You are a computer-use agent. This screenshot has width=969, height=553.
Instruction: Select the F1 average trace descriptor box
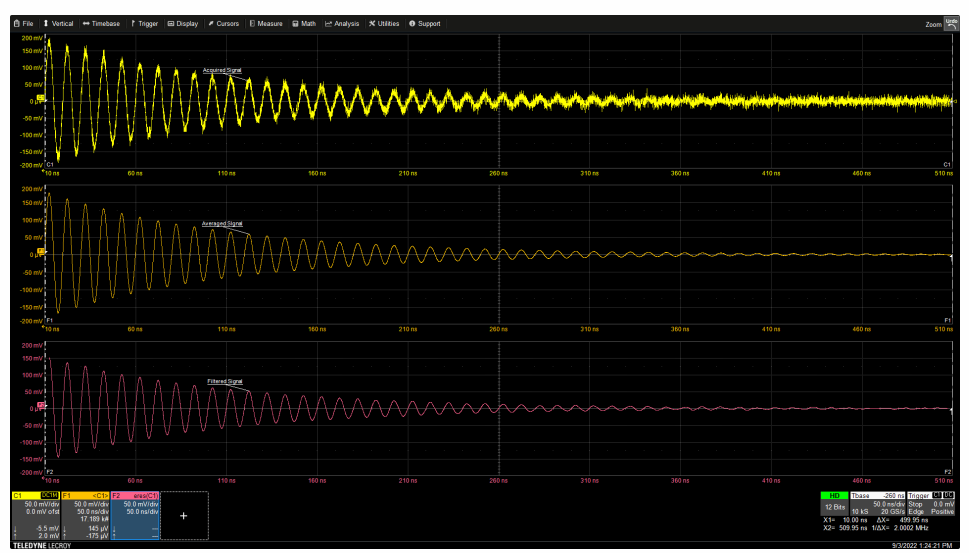[85, 515]
